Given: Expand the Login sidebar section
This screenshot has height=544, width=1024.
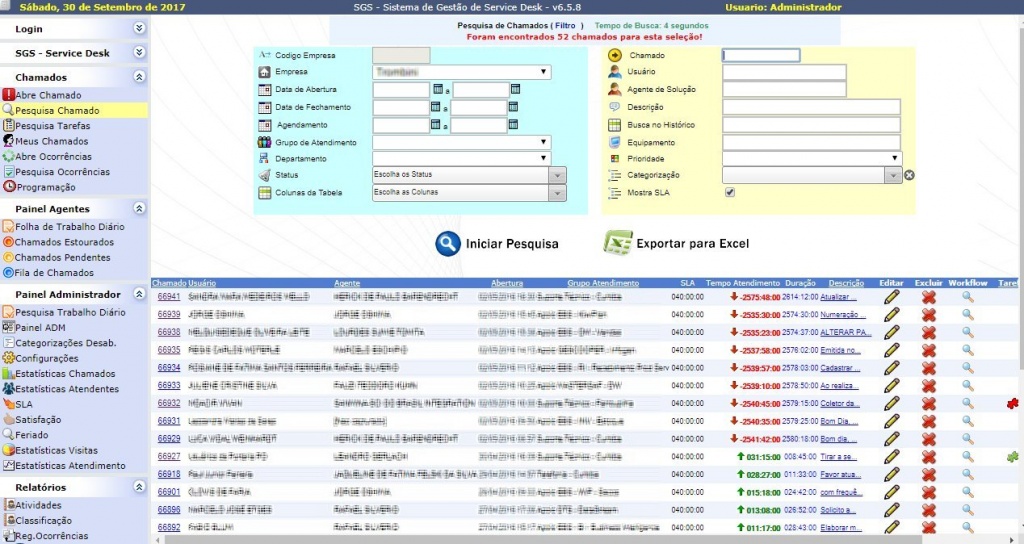Looking at the screenshot, I should [139, 29].
